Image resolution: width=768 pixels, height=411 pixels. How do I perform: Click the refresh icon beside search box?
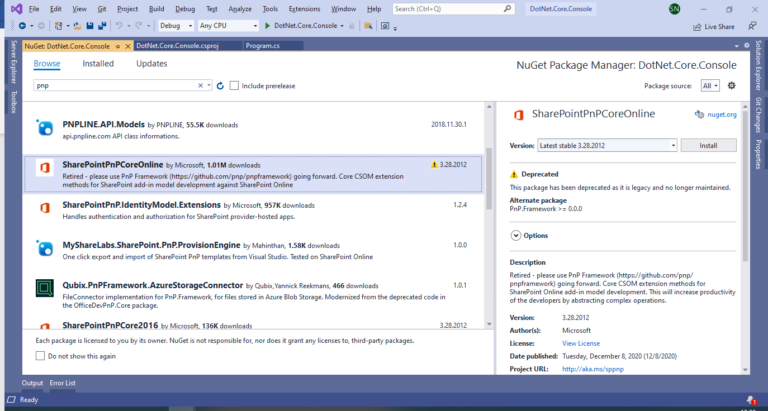point(218,86)
